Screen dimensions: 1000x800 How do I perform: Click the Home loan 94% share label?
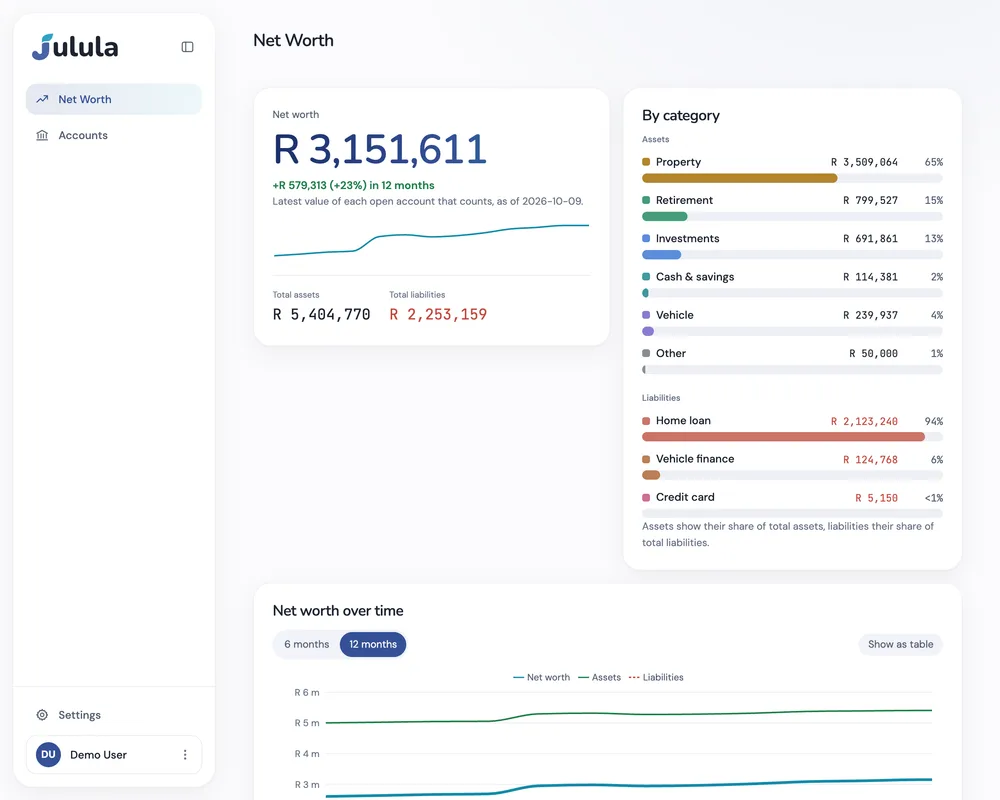934,421
